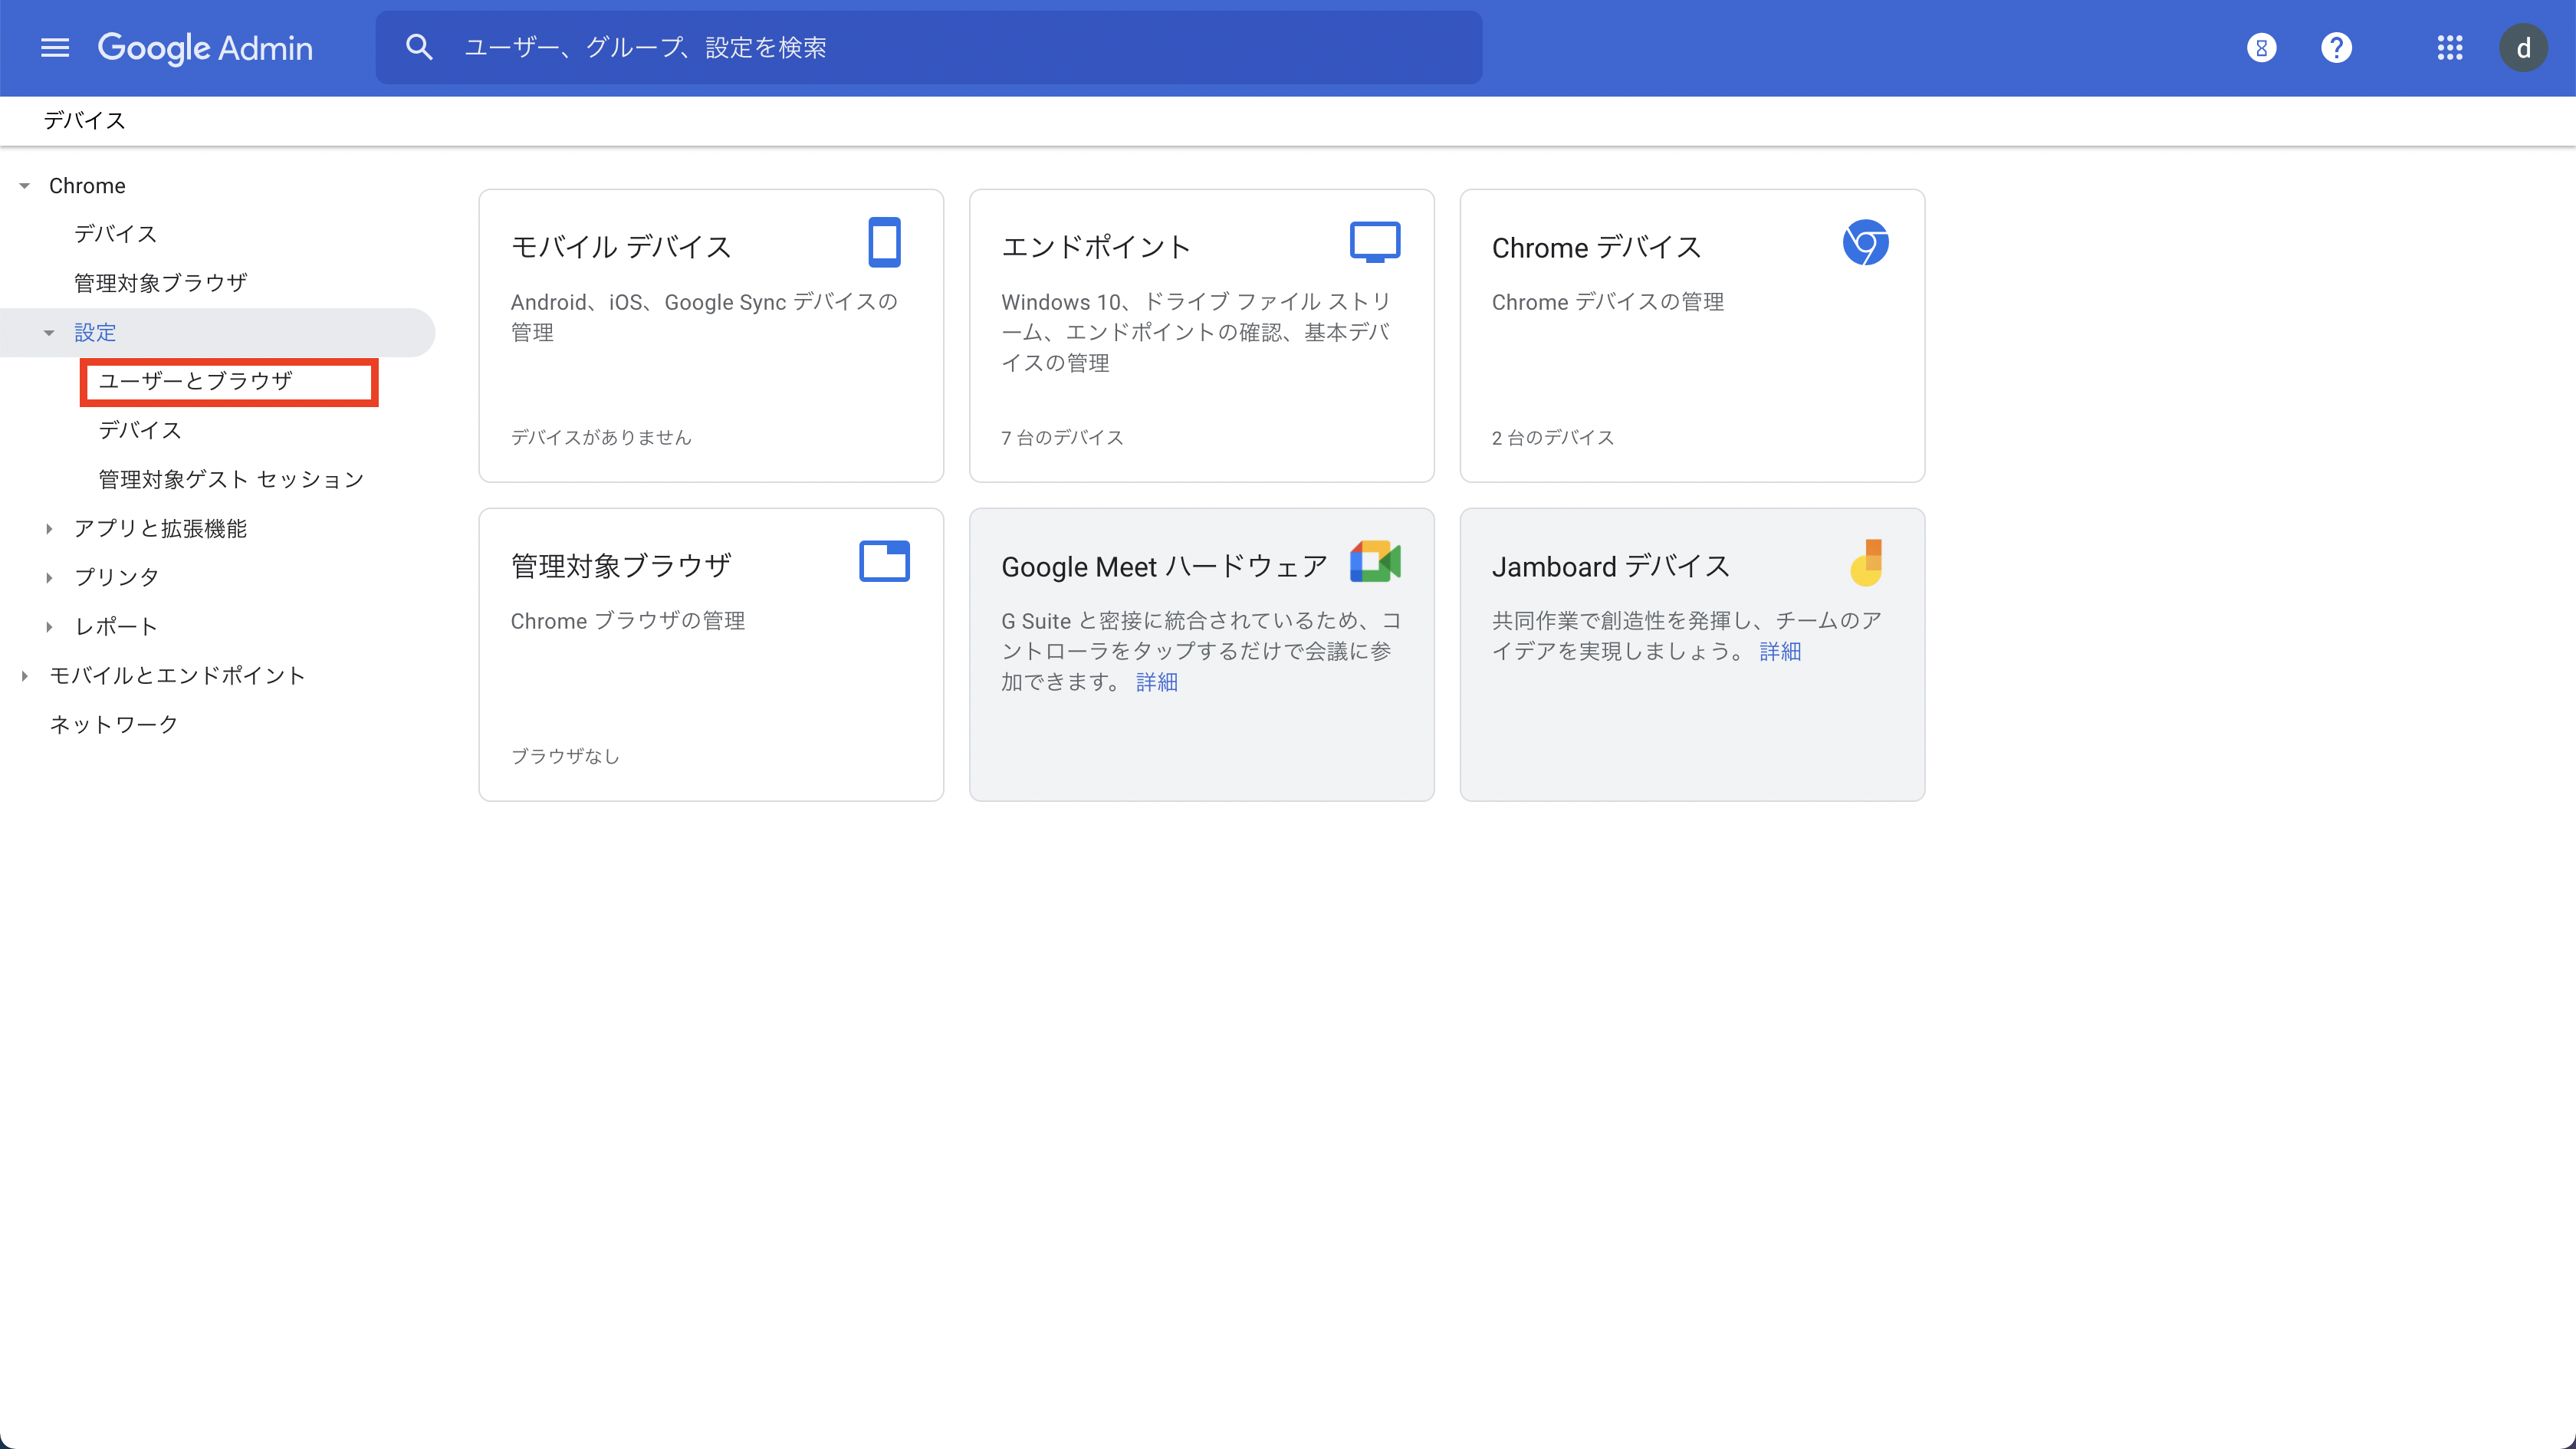Open デバイス under Chrome

(x=116, y=234)
